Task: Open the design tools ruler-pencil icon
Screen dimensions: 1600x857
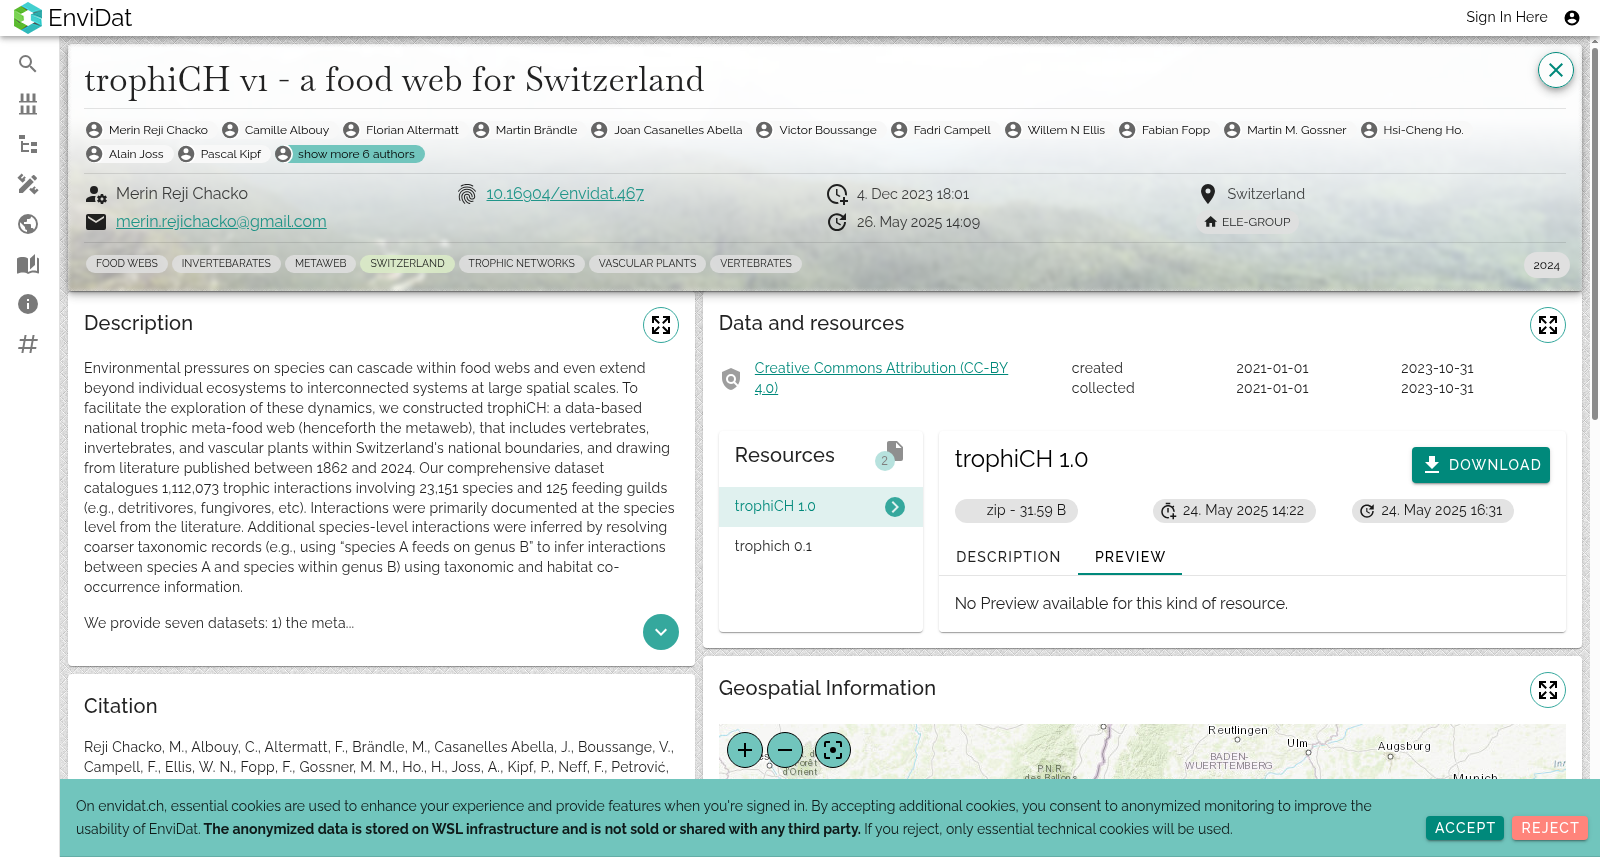Action: click(28, 184)
